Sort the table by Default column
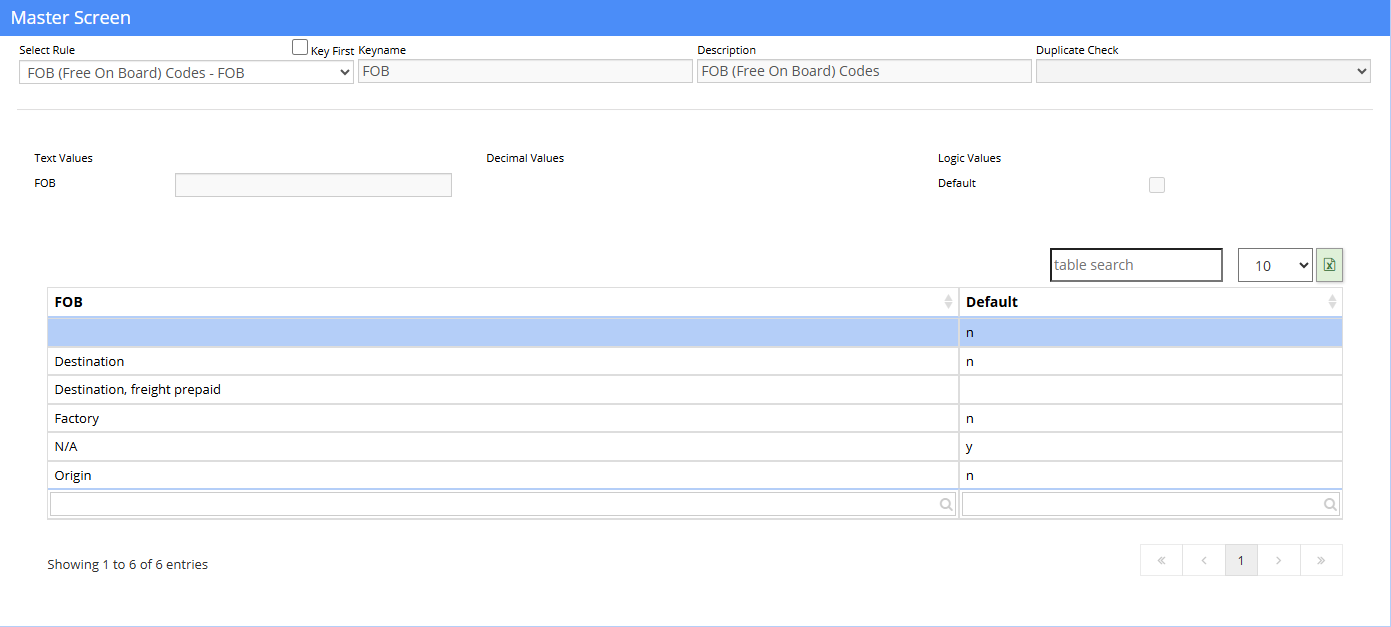 click(x=1150, y=302)
